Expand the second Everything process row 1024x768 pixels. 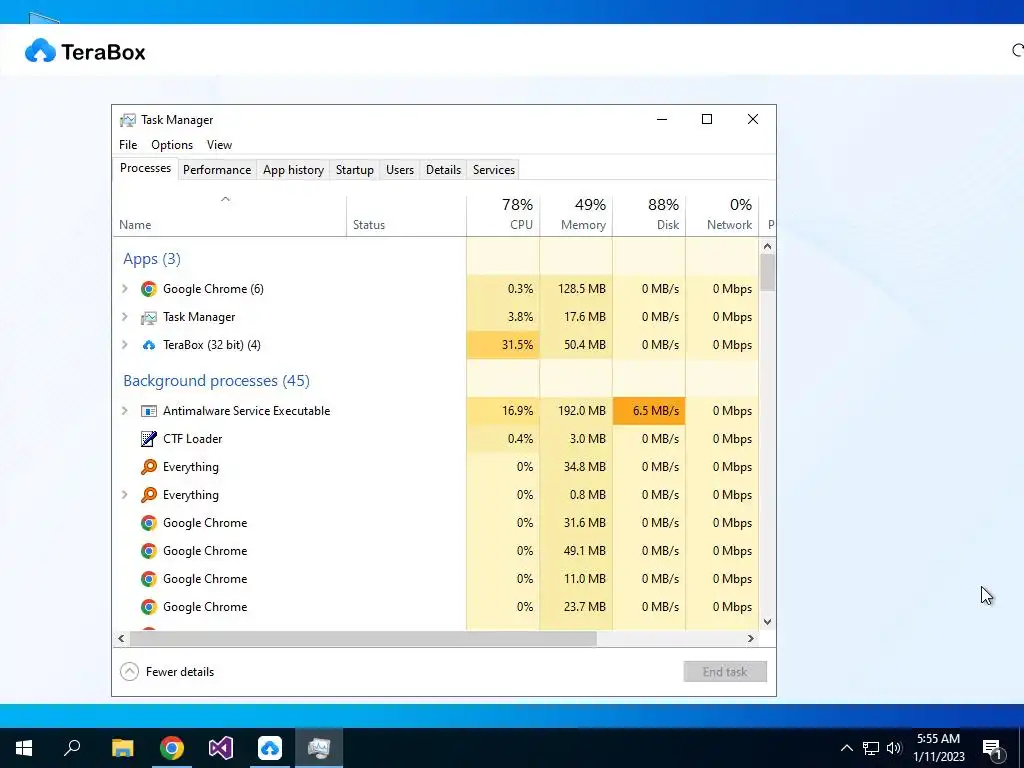125,495
